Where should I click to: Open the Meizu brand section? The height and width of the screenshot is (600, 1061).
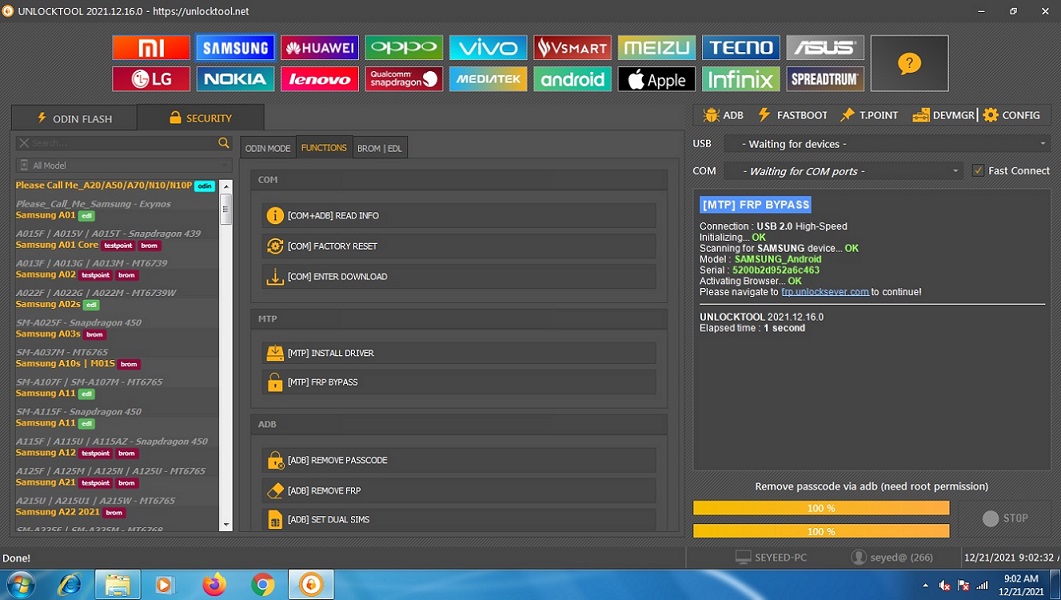click(656, 47)
